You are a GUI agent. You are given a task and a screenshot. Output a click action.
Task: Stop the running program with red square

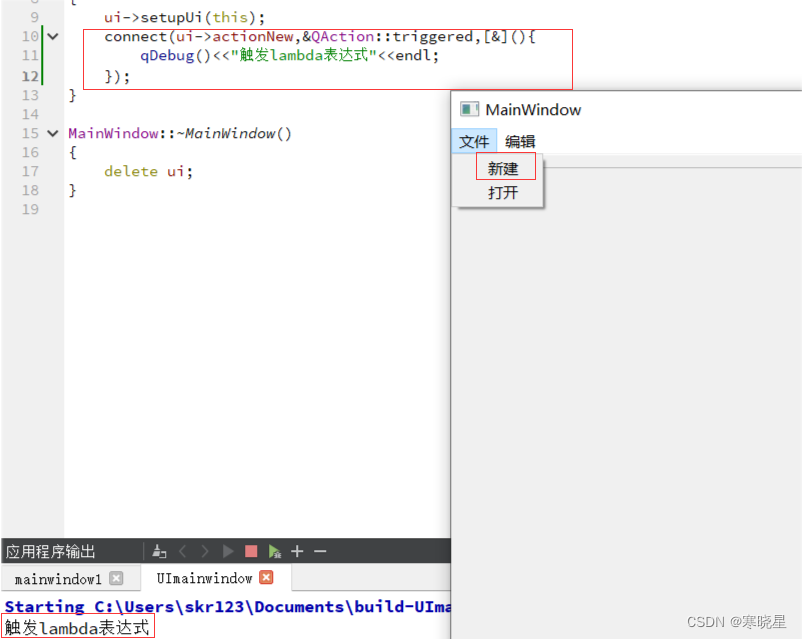251,551
